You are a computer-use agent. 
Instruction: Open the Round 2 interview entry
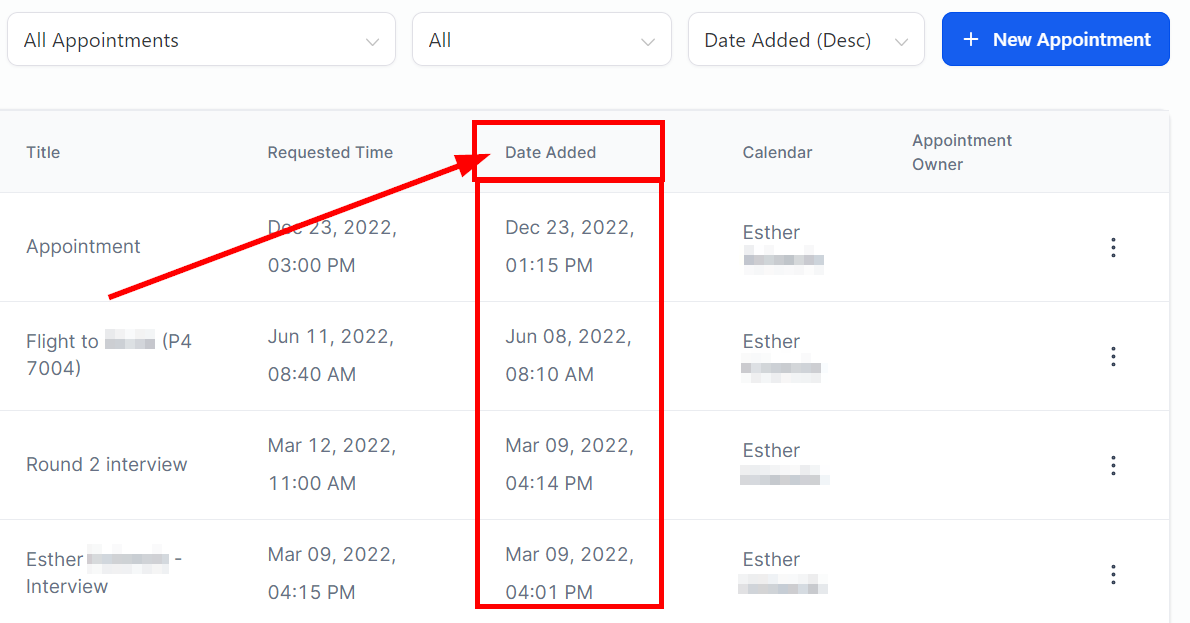click(106, 464)
